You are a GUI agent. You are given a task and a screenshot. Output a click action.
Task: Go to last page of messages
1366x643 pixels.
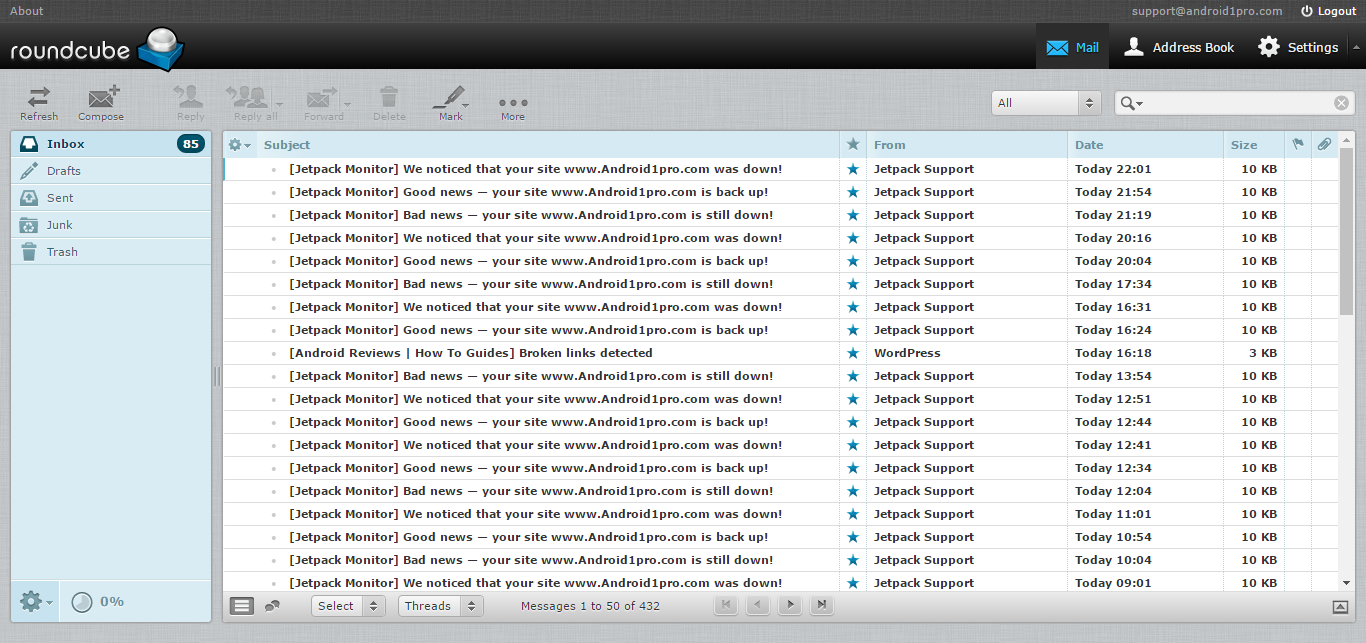point(822,605)
